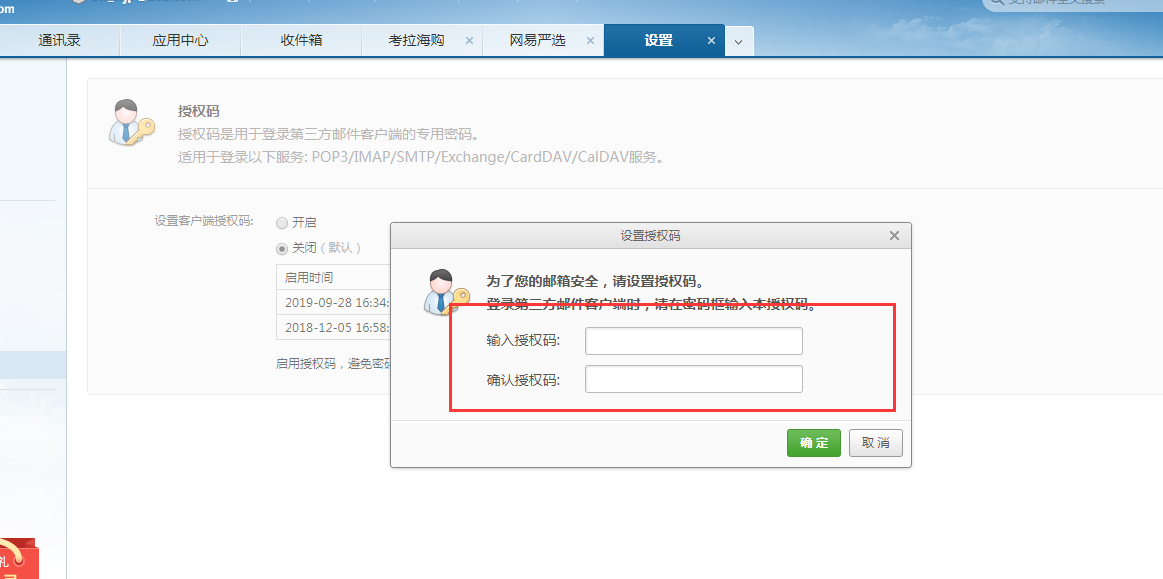Dismiss the 设置授权码 dialog with its X
1163x579 pixels.
tap(894, 236)
